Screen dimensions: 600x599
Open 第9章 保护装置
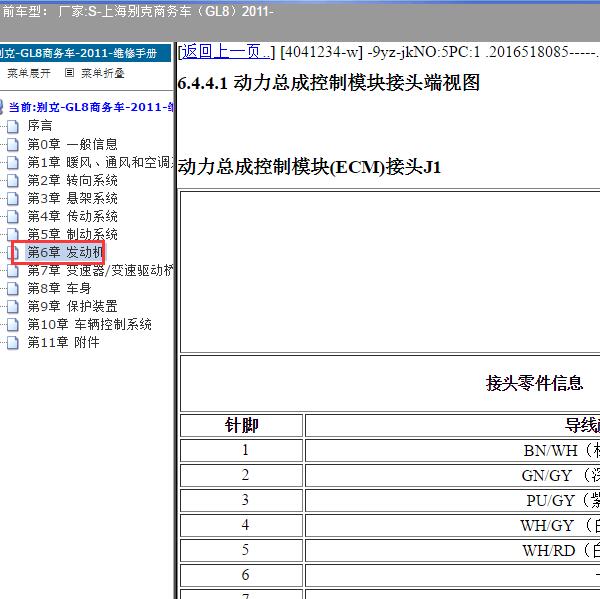coord(72,306)
